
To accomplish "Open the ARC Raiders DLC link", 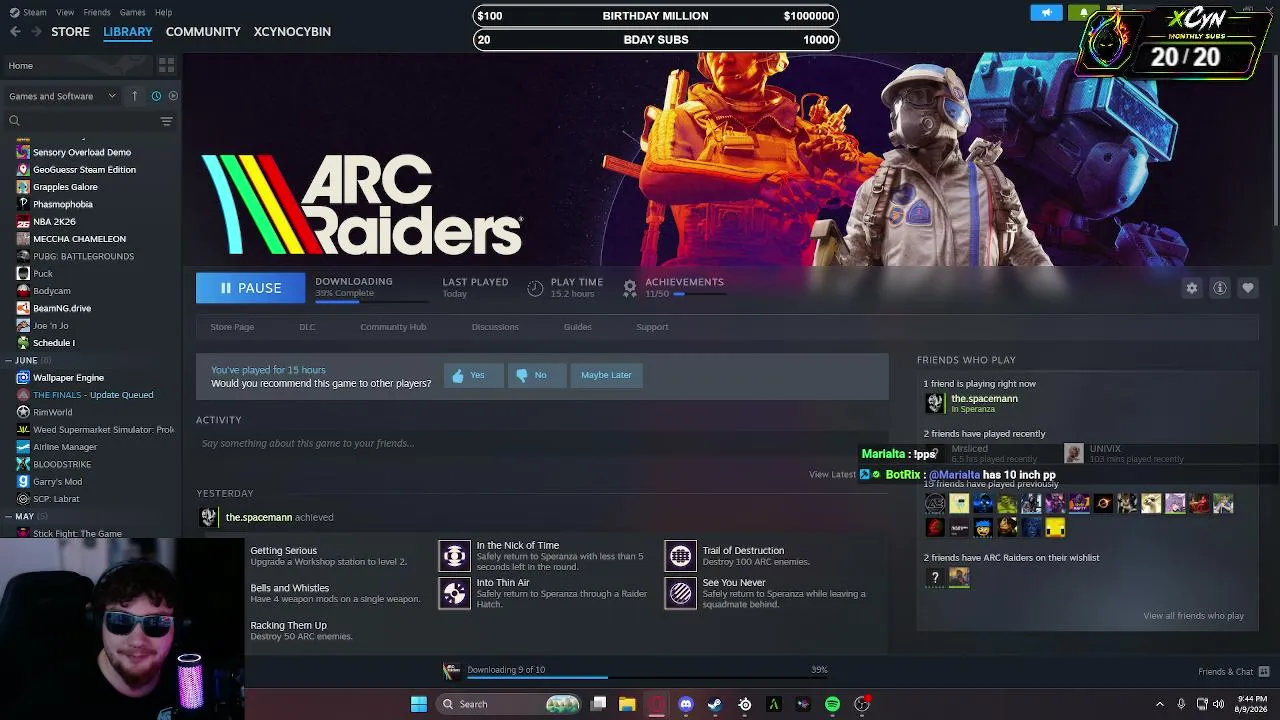I will [307, 327].
